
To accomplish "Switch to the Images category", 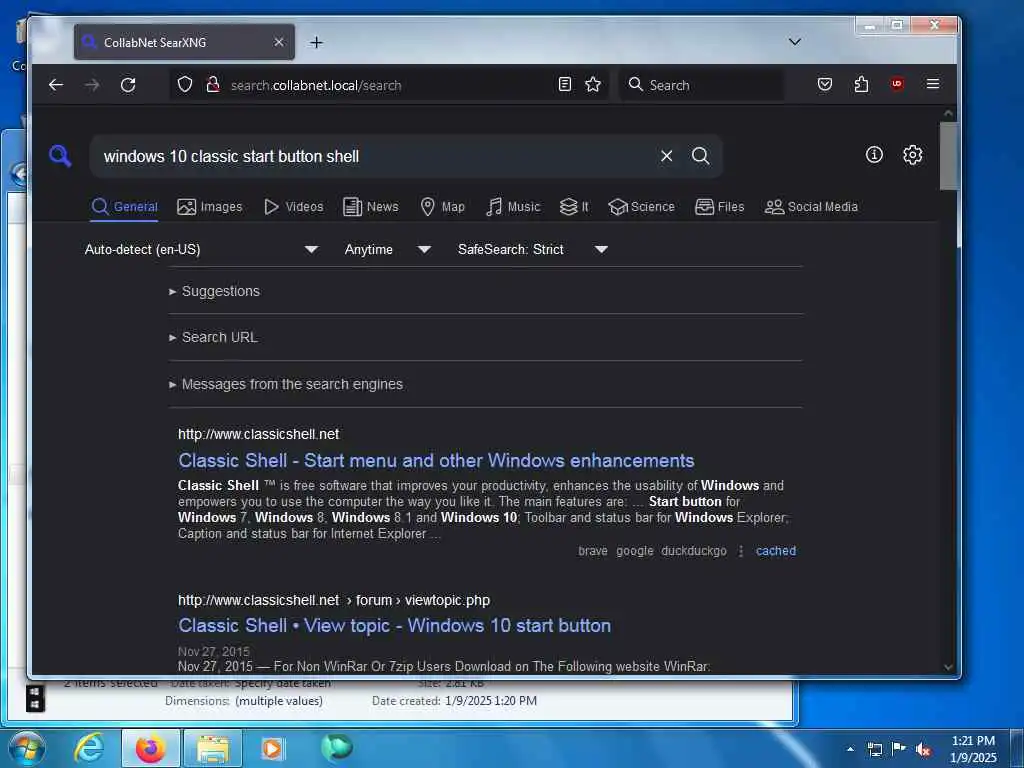I will 210,207.
